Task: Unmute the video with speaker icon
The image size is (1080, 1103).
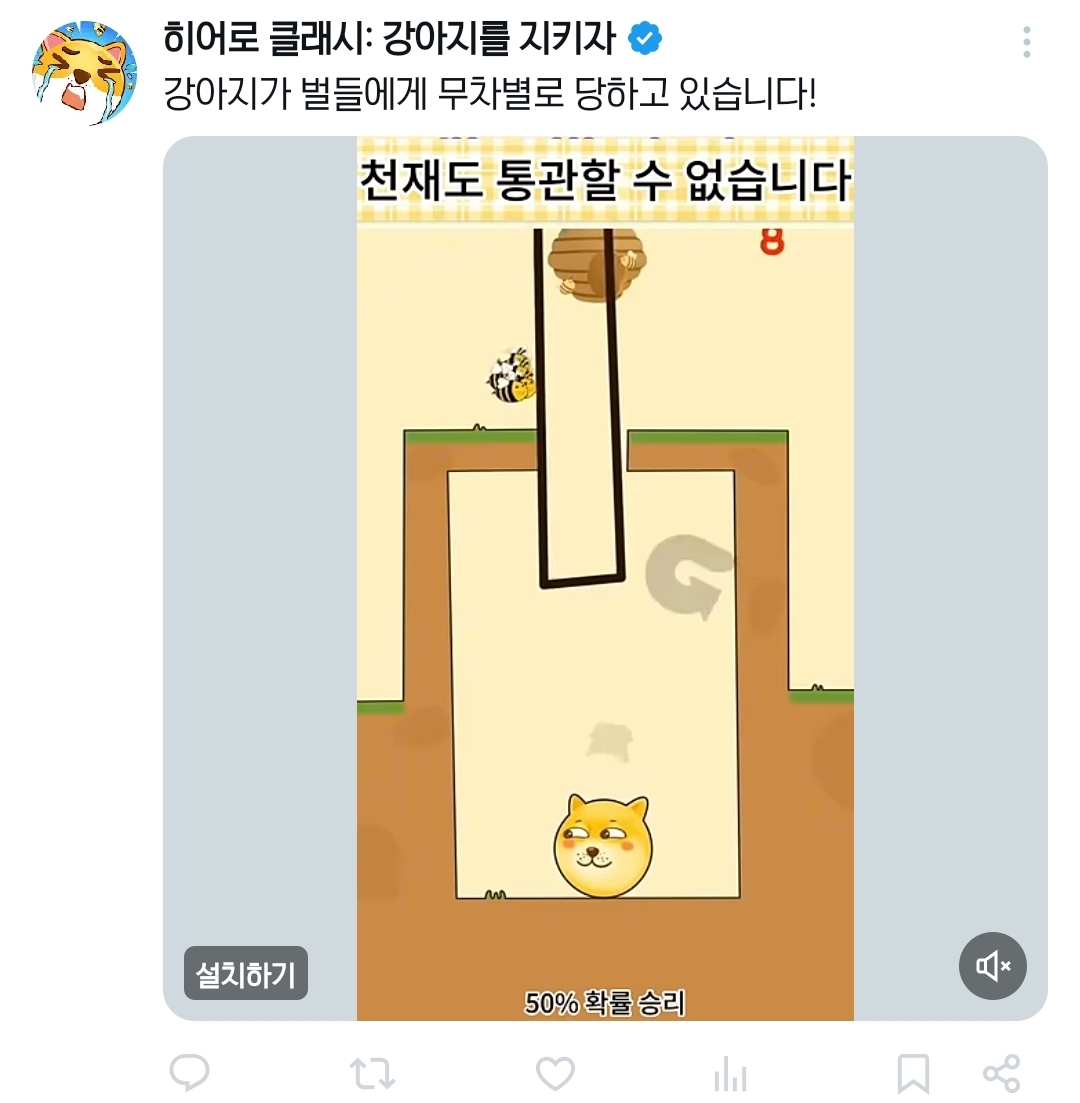Action: point(992,966)
